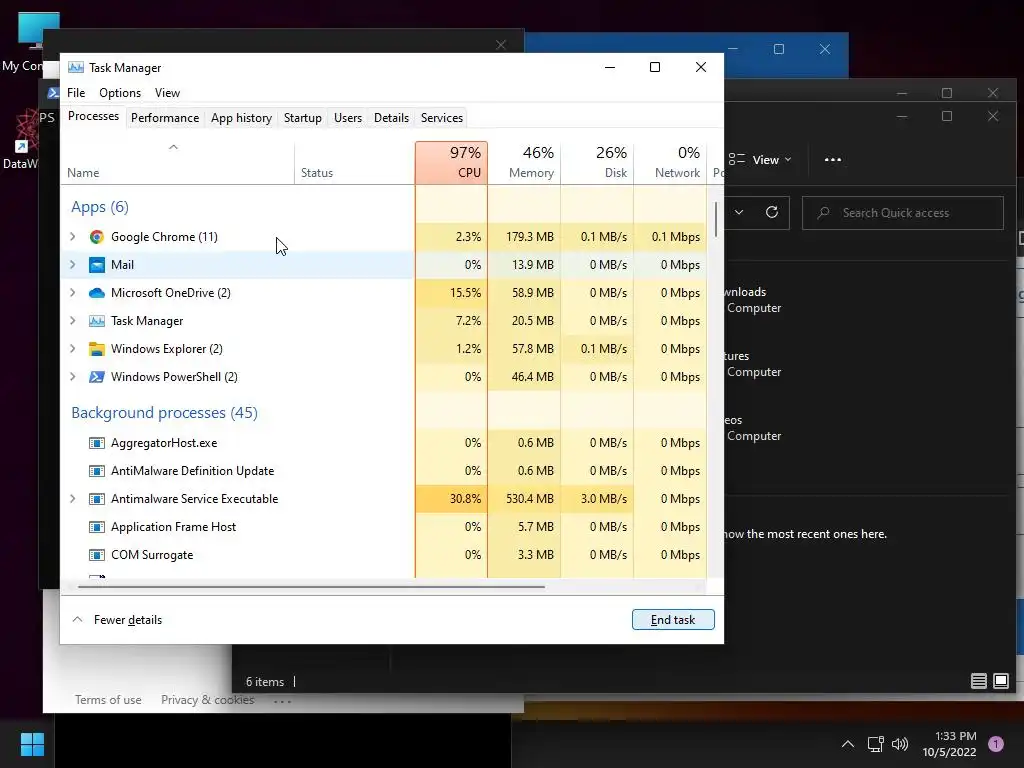Click the AggregatorHost.exe process icon
Viewport: 1024px width, 768px height.
point(97,443)
